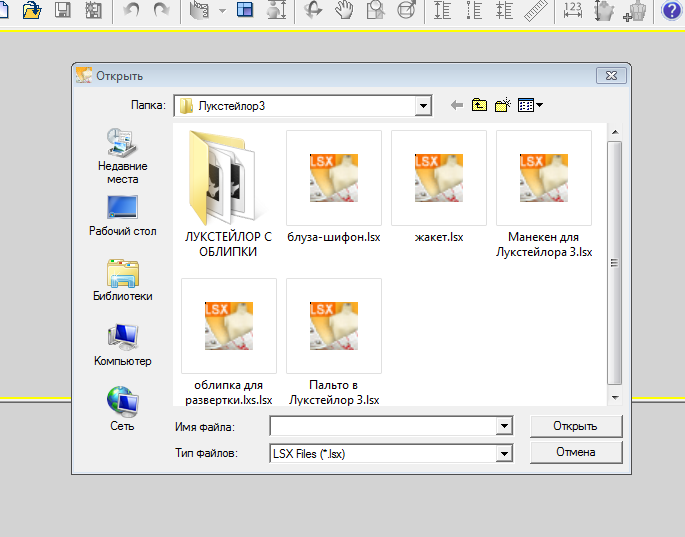Image resolution: width=685 pixels, height=537 pixels.
Task: Go to Сеть location
Action: [122, 409]
